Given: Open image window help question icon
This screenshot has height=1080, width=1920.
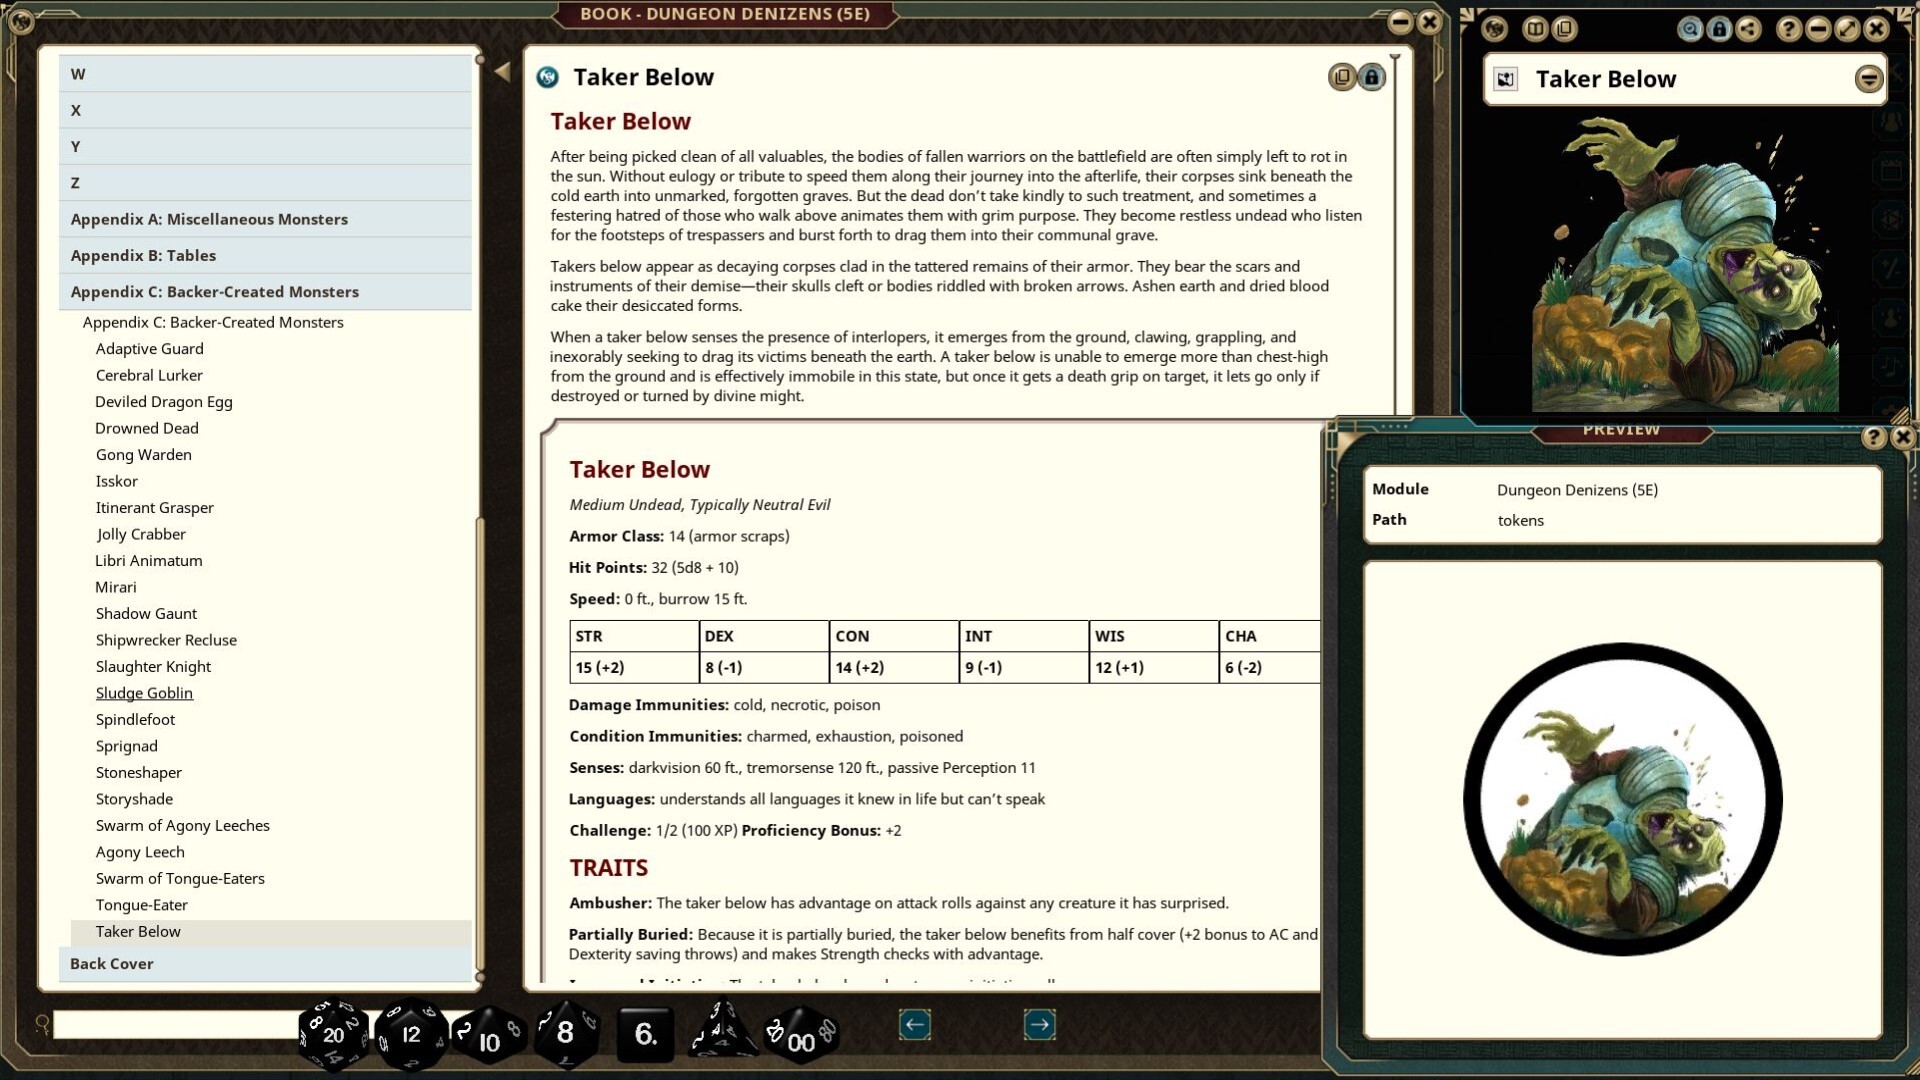Looking at the screenshot, I should (x=1788, y=29).
